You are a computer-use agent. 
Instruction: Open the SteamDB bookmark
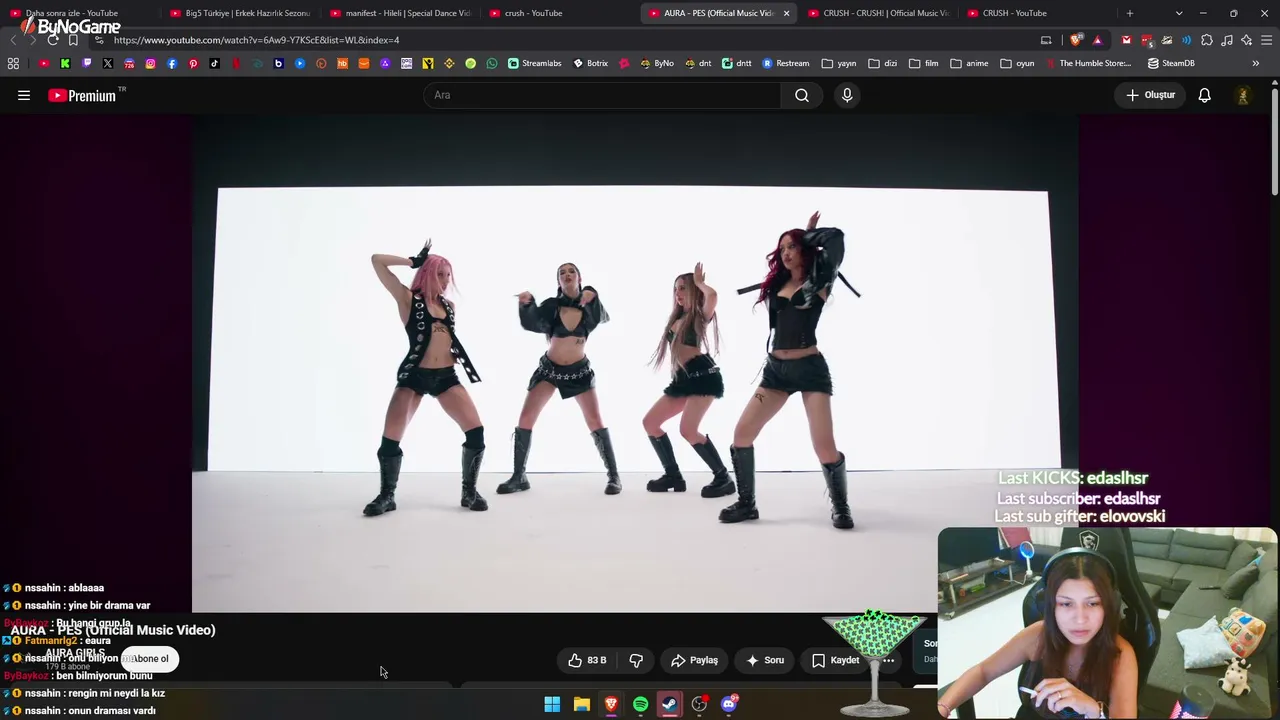tap(1171, 63)
